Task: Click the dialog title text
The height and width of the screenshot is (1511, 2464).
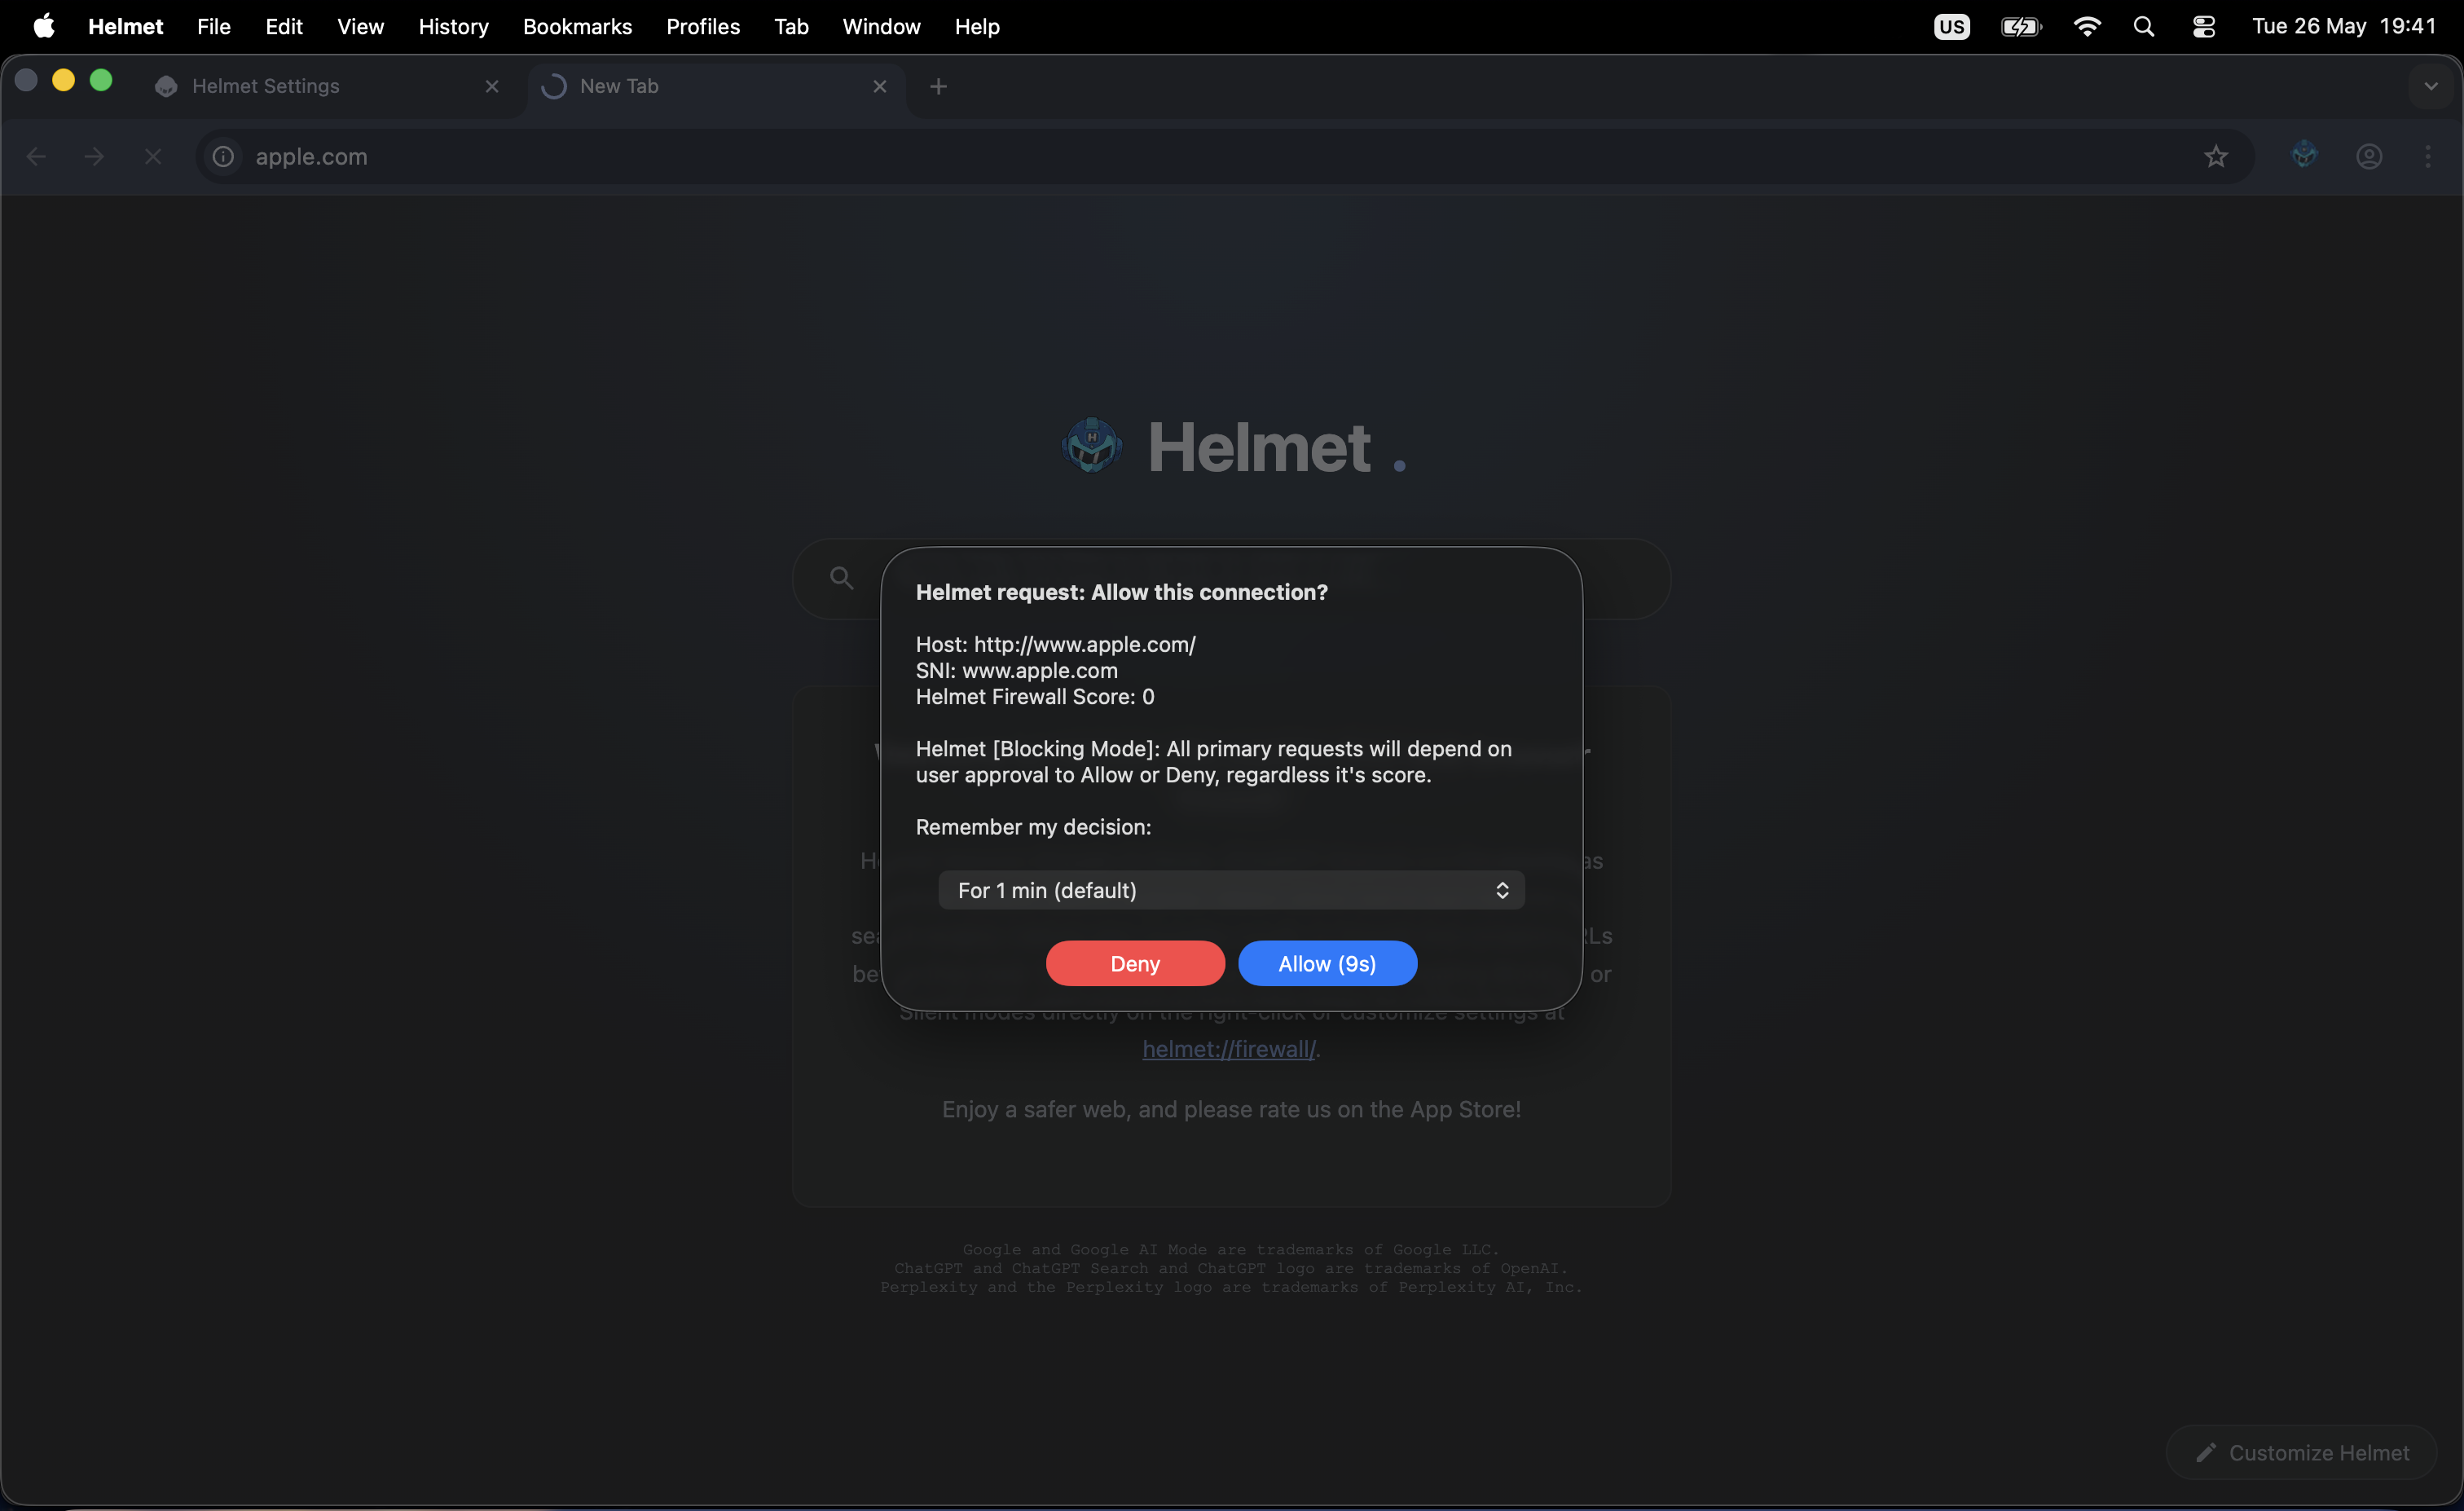Action: (1121, 592)
